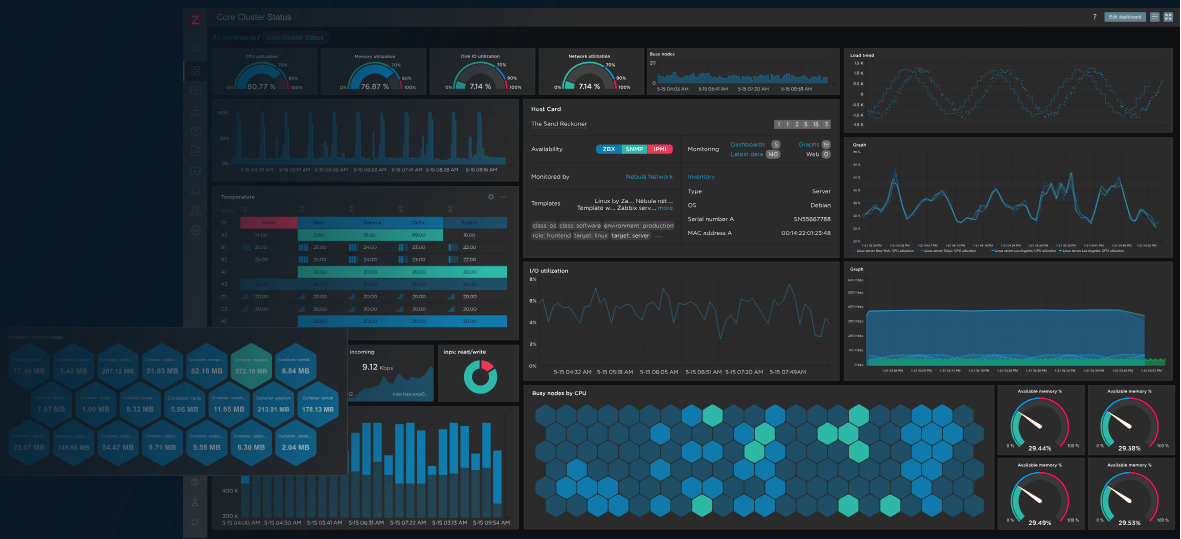Expand hidden tags ellipsis in Host Card
The image size is (1181, 539).
pos(657,235)
